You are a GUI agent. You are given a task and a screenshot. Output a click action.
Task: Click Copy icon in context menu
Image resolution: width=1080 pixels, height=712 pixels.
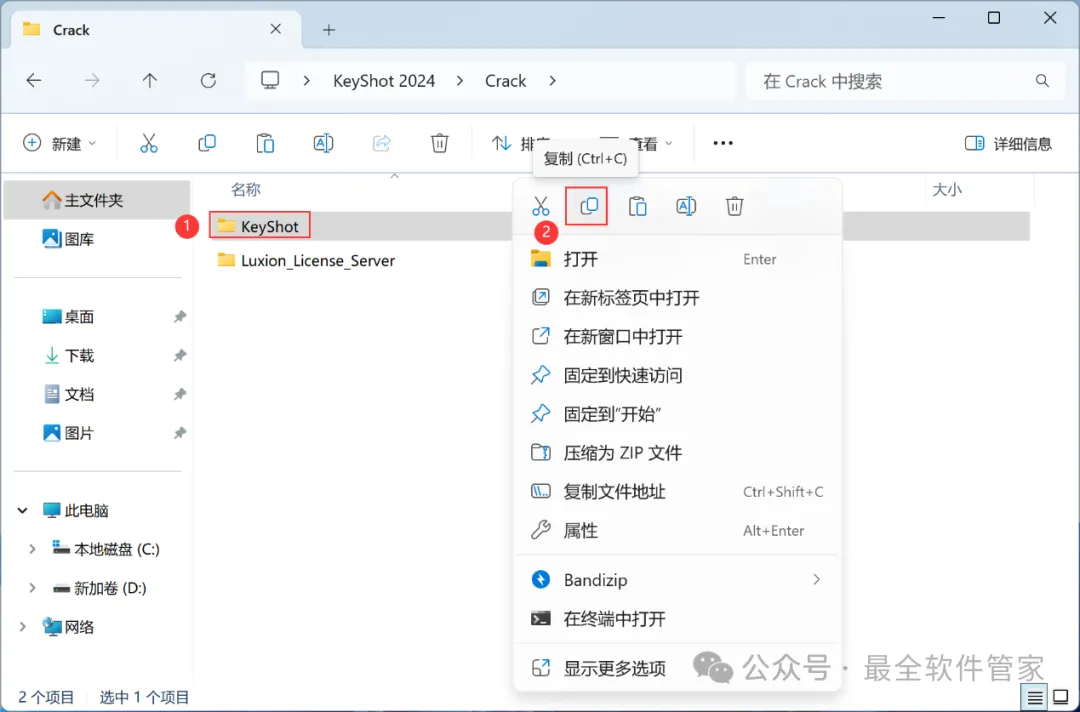point(589,206)
